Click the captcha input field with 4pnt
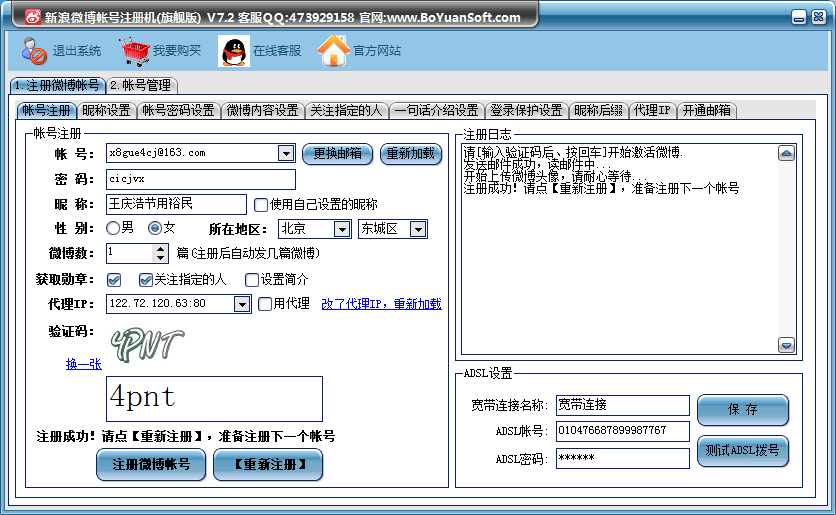Screen dimensions: 836x515 click(214, 399)
